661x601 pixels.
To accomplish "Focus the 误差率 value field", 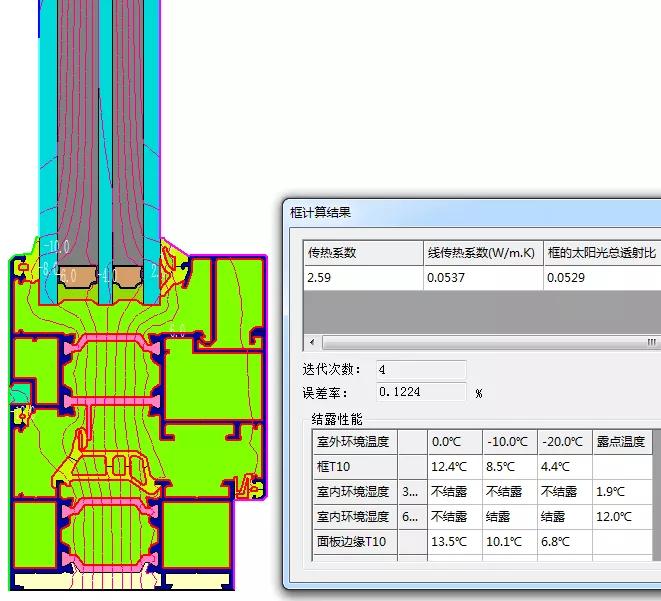I will coord(421,392).
